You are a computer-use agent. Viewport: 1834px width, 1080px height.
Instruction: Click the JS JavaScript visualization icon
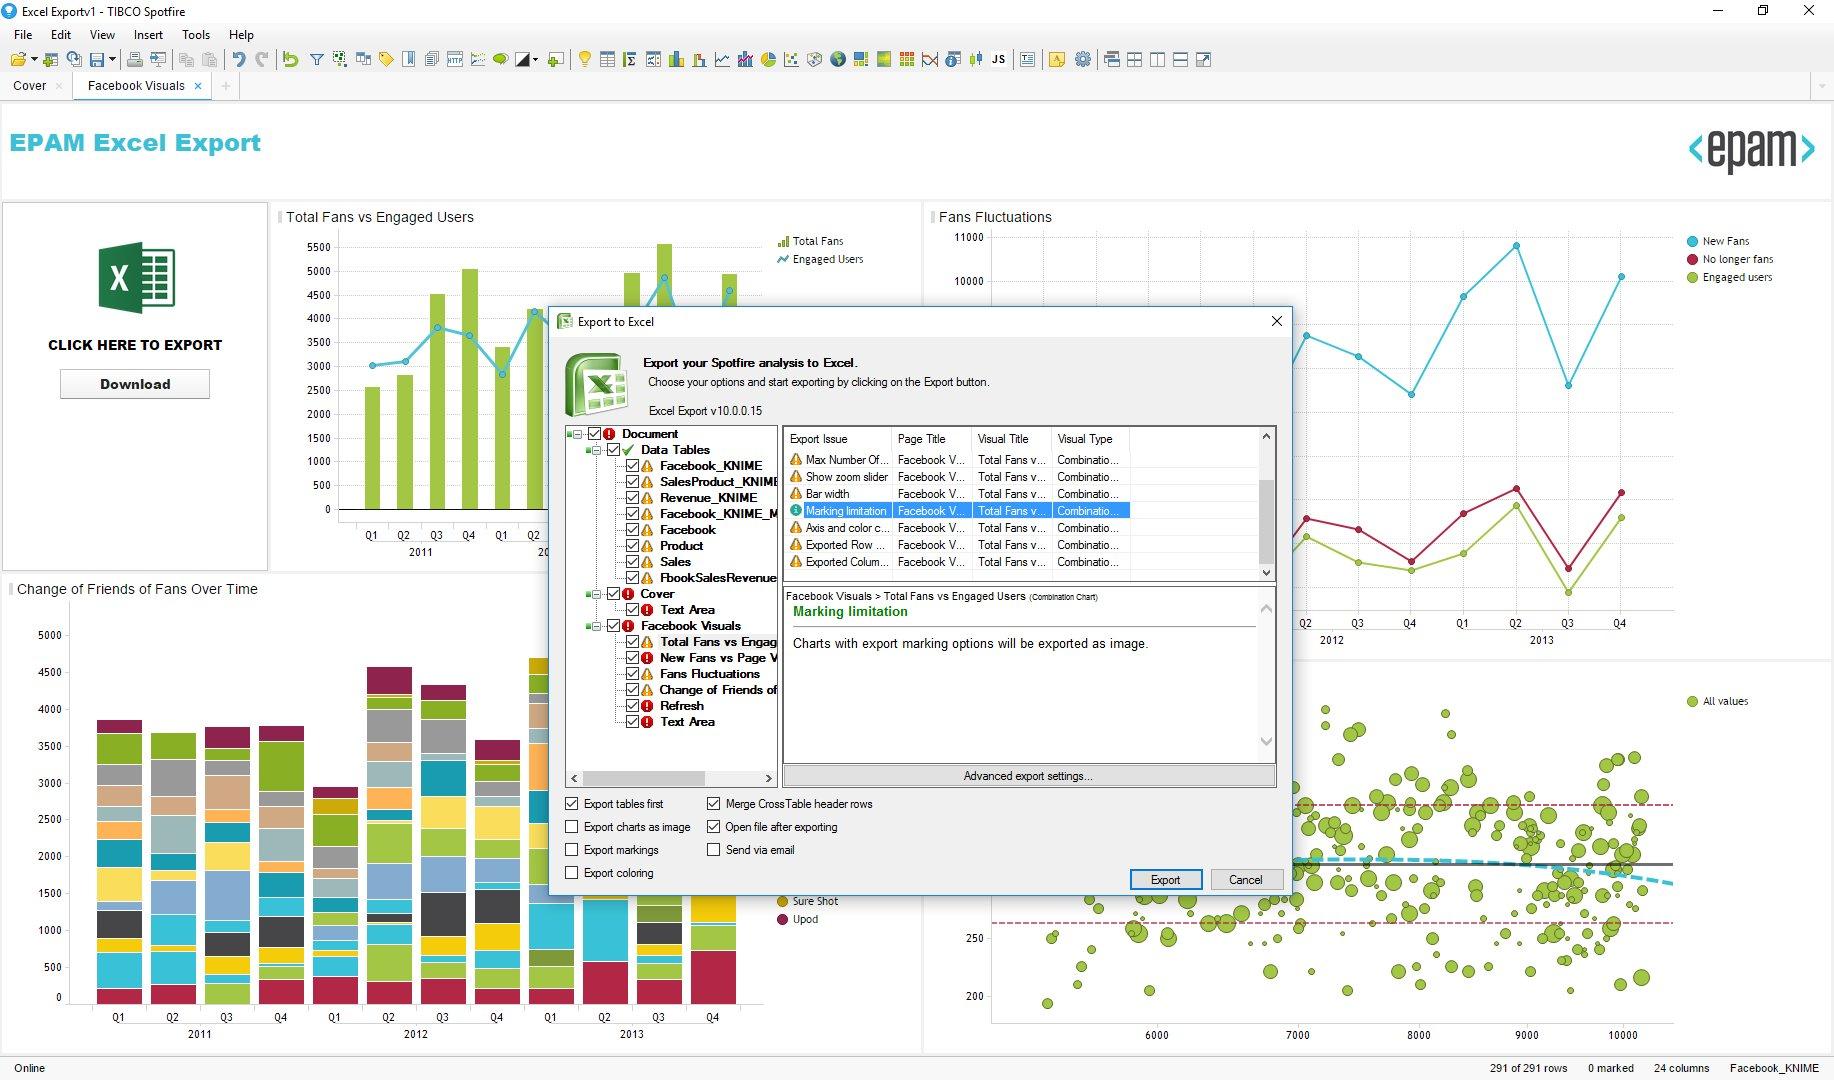[998, 60]
